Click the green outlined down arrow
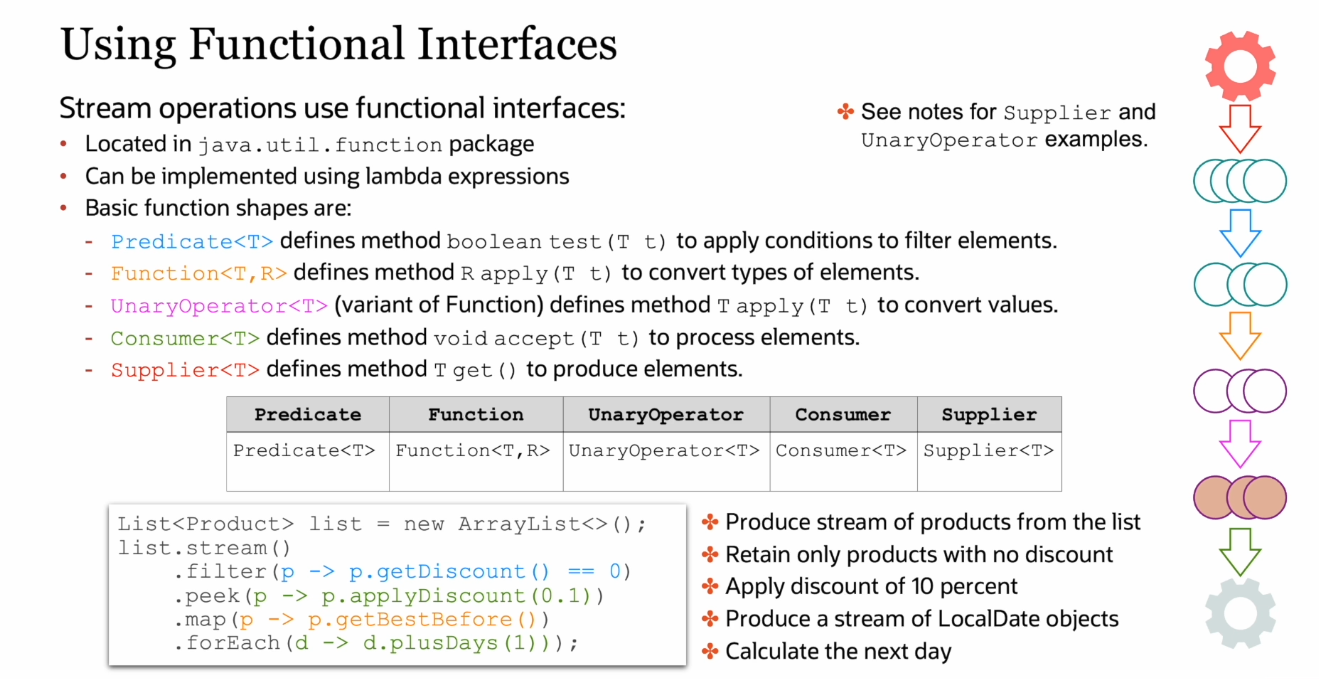The height and width of the screenshot is (679, 1319). pyautogui.click(x=1240, y=552)
